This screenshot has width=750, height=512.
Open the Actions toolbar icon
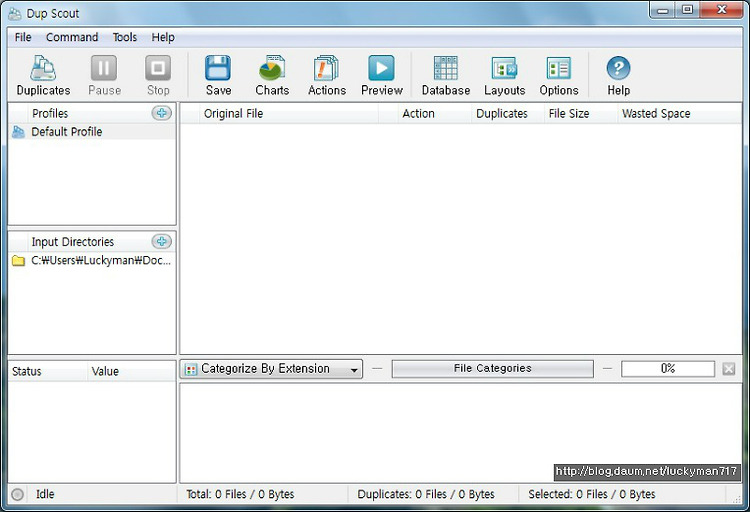point(327,68)
